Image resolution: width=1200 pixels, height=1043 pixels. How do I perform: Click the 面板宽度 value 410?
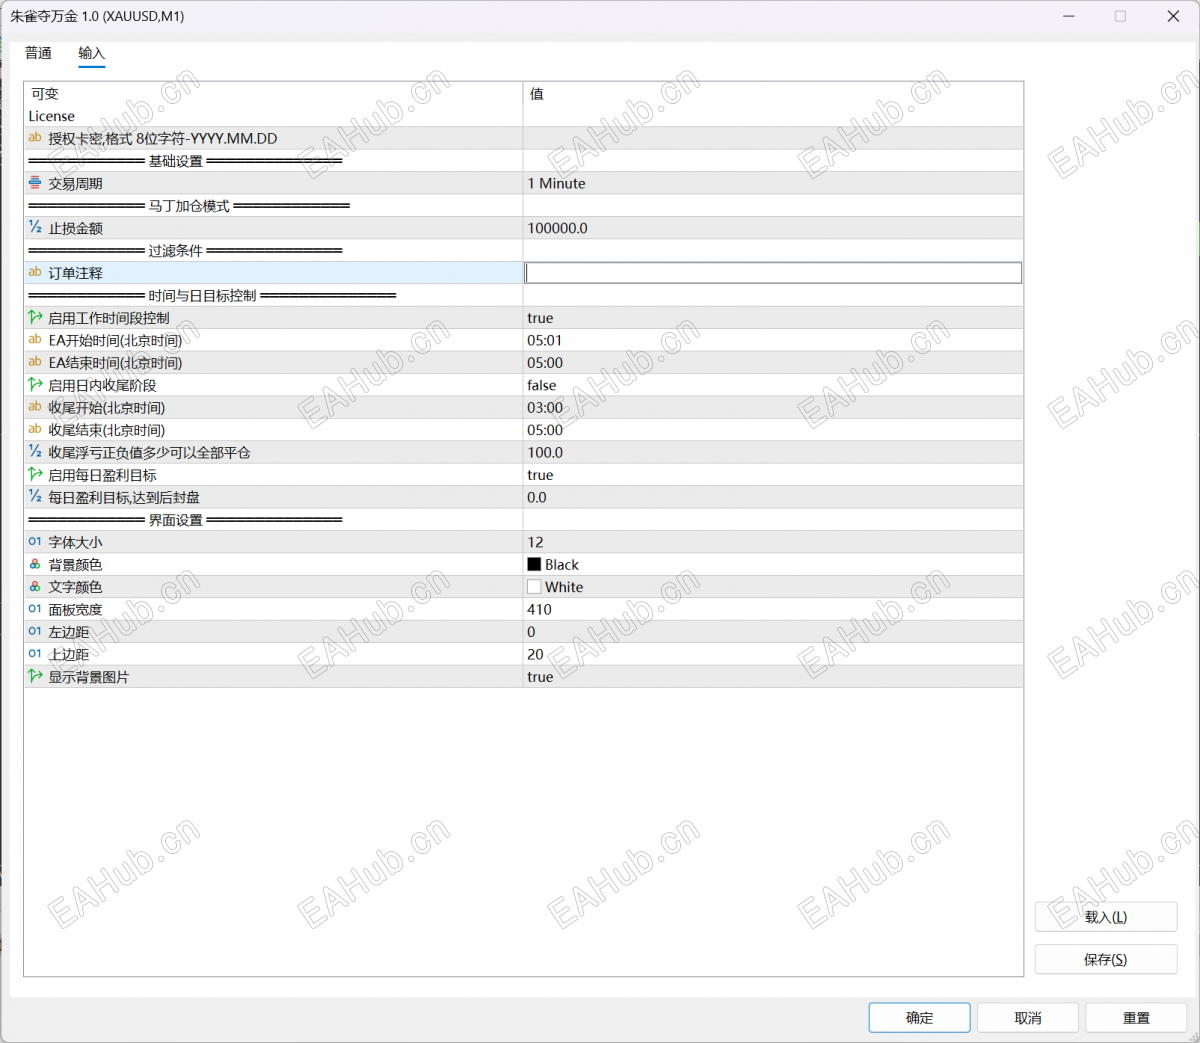pyautogui.click(x=539, y=609)
